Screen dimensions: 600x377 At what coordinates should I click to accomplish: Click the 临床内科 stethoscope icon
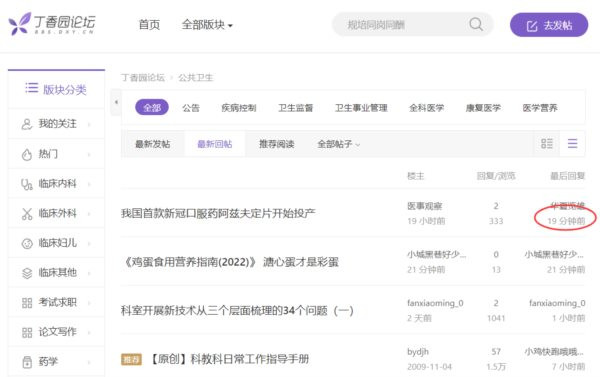coord(27,184)
